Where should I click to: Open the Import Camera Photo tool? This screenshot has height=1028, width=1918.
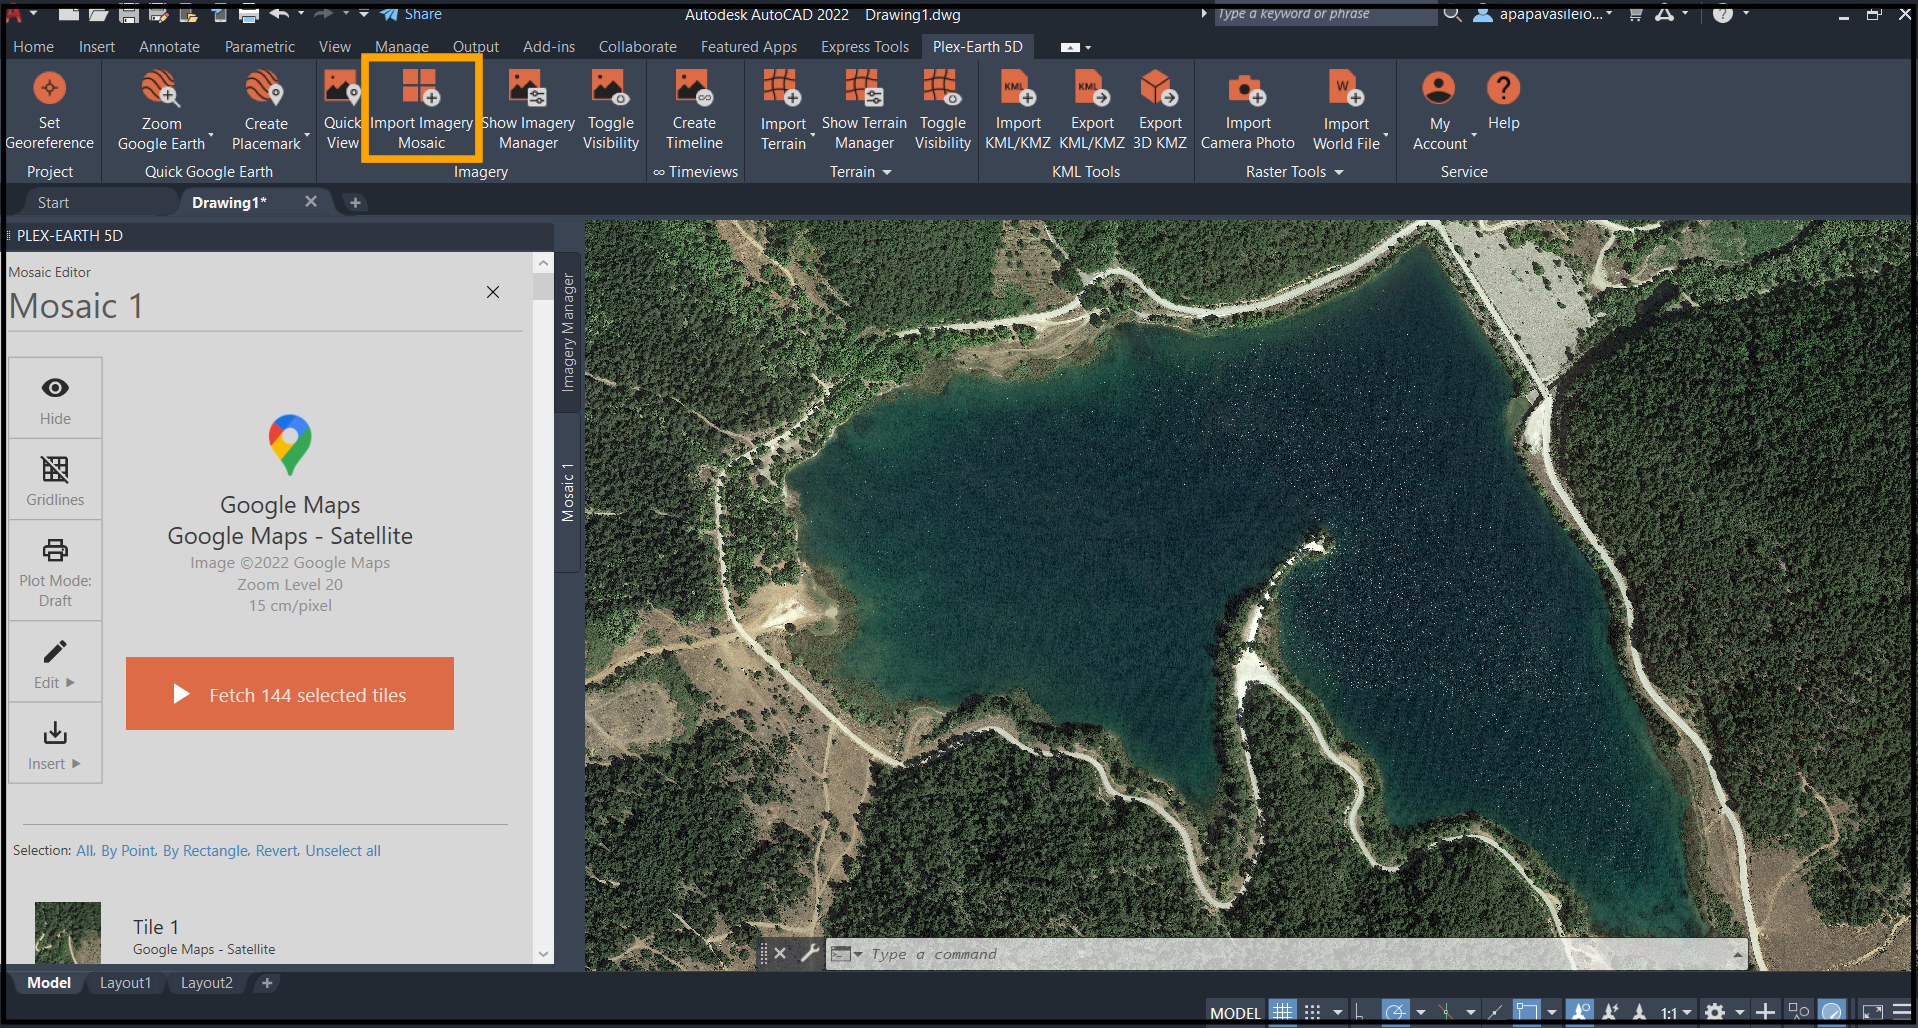click(x=1247, y=110)
